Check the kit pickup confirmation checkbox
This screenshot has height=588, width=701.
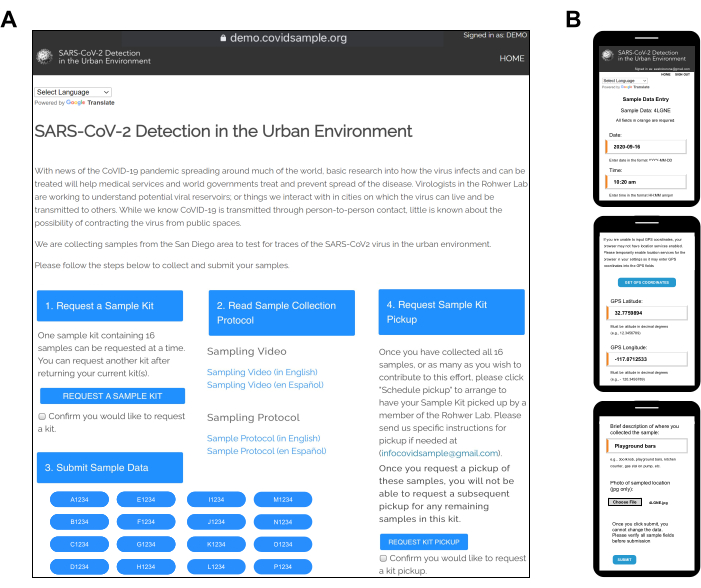coord(383,558)
